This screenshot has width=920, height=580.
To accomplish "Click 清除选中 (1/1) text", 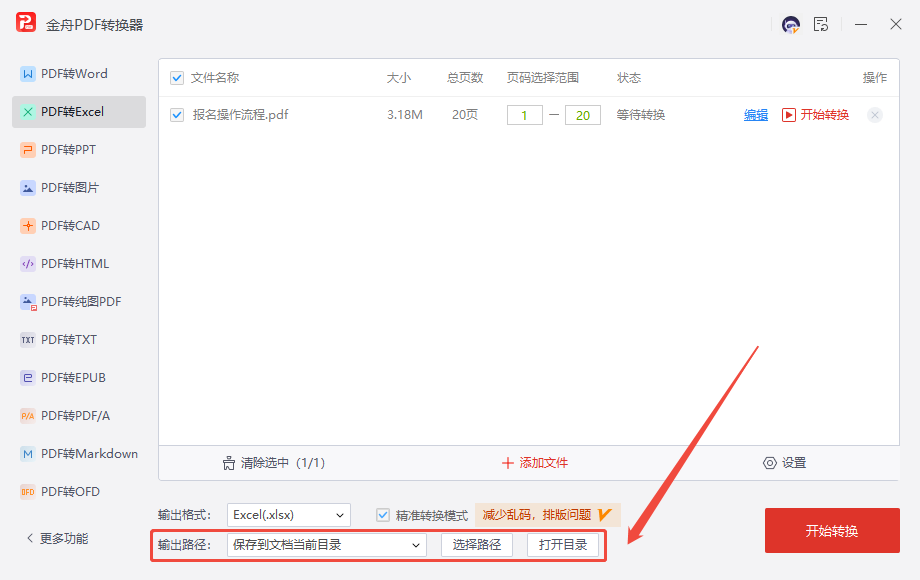I will (283, 463).
